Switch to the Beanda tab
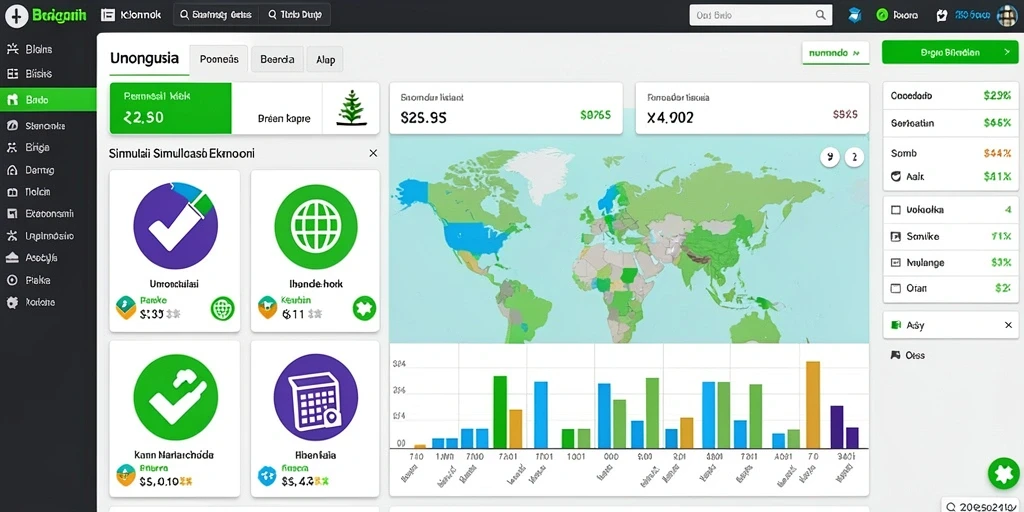The image size is (1024, 512). (x=277, y=59)
